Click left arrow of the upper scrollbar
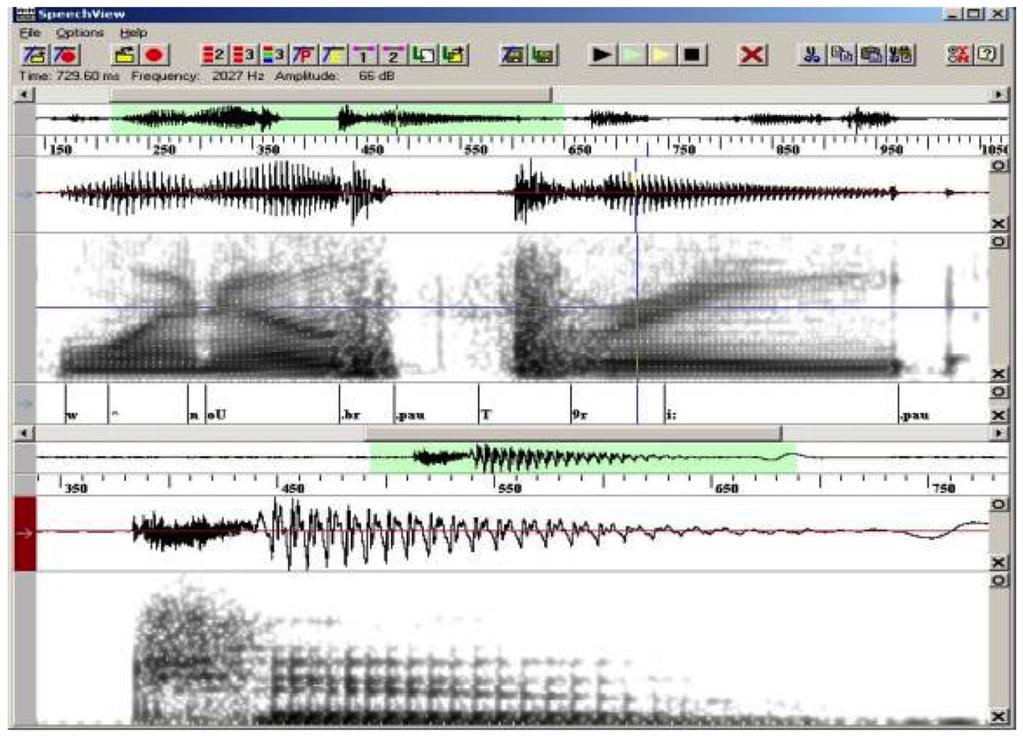 click(24, 95)
